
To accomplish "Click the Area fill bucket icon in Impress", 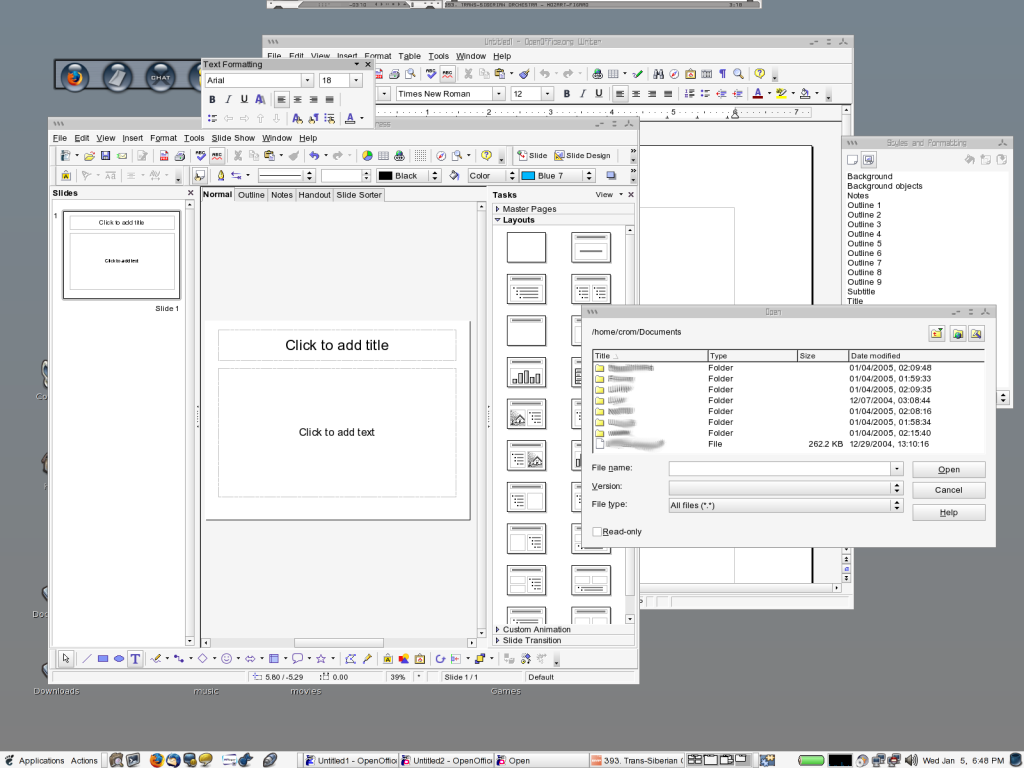I will 455,176.
